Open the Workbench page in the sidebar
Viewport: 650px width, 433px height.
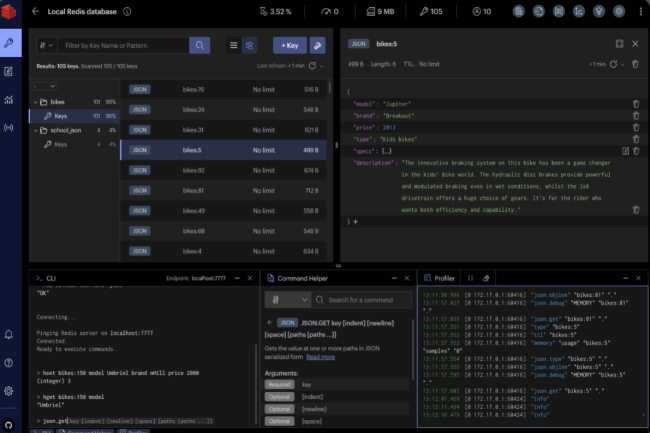click(x=9, y=71)
